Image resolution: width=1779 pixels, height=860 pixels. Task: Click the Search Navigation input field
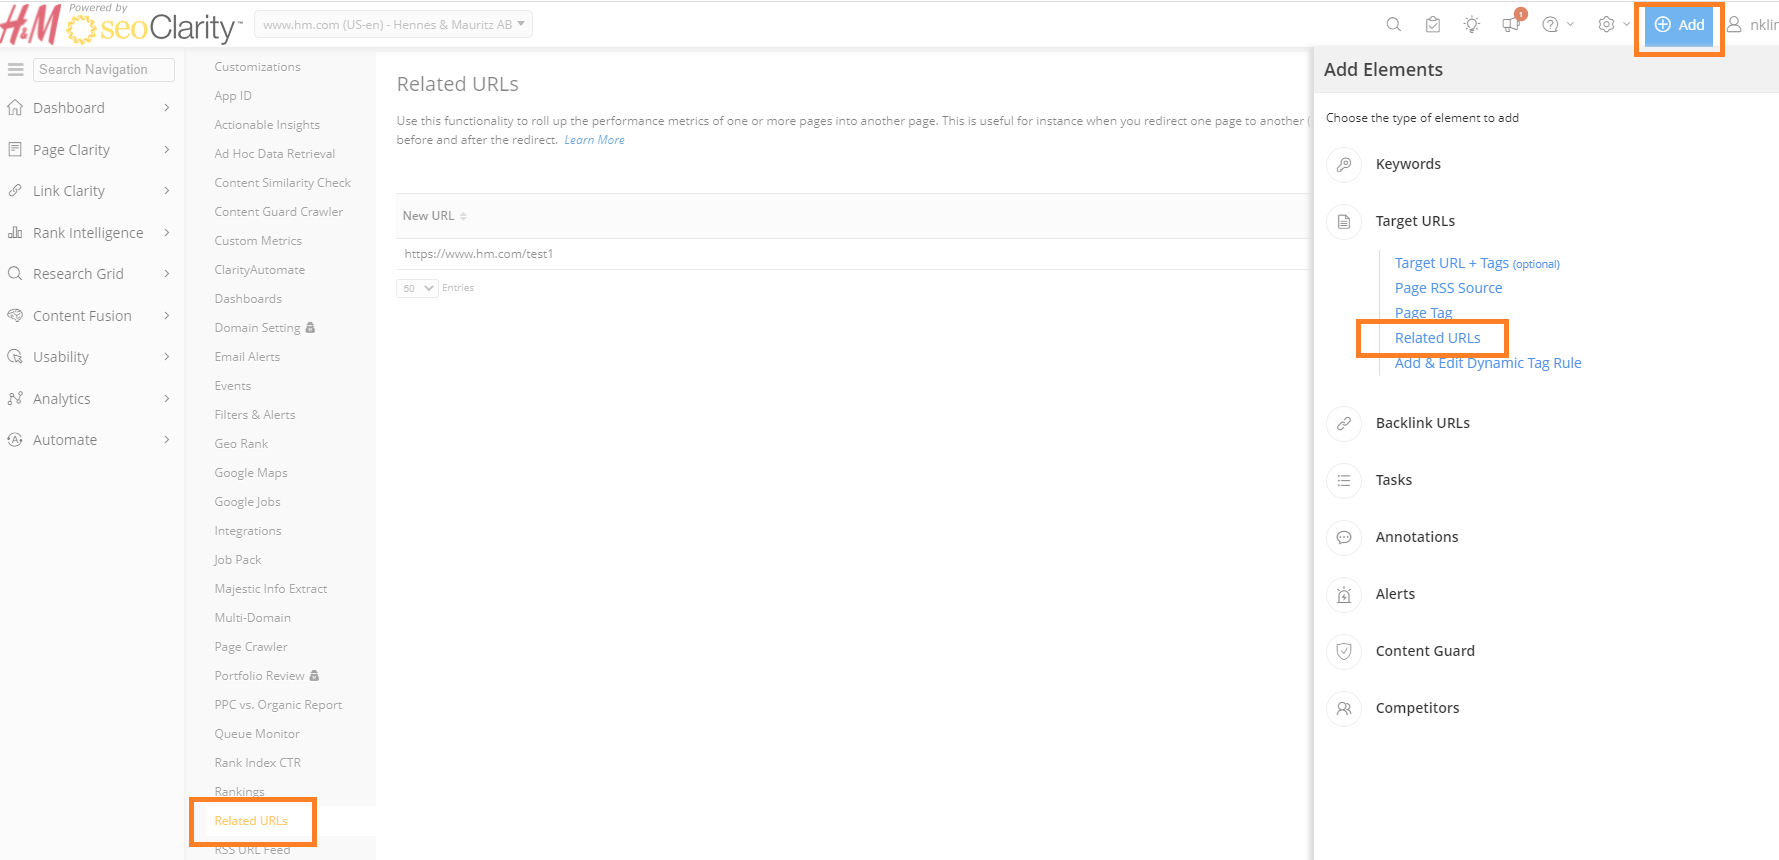(x=104, y=69)
